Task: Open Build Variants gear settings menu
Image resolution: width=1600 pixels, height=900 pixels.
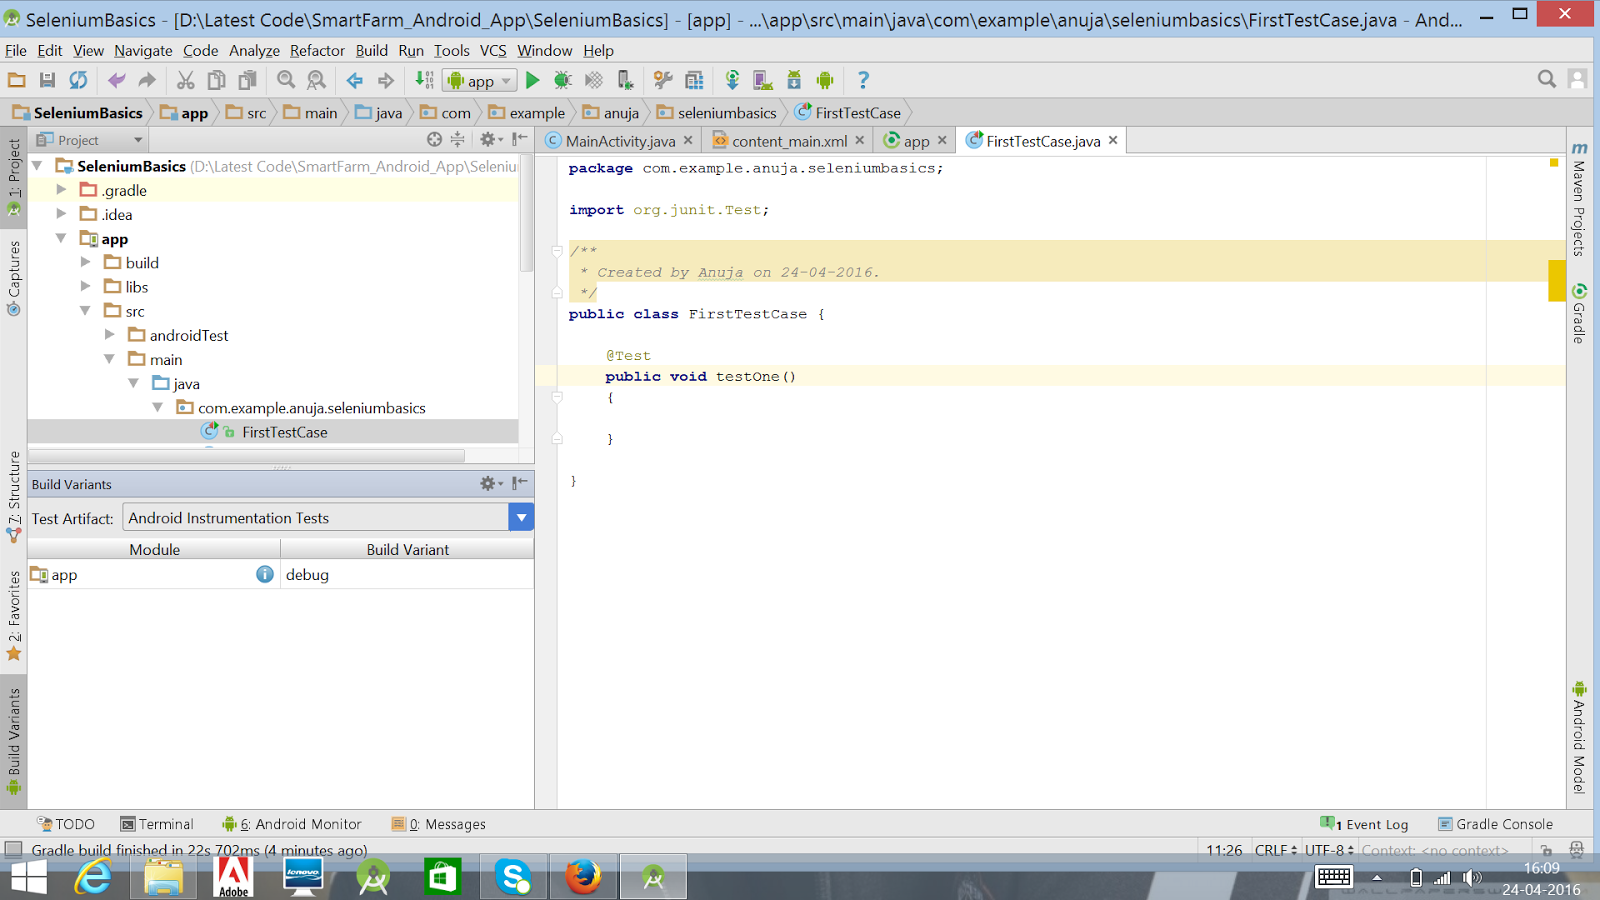Action: tap(490, 484)
